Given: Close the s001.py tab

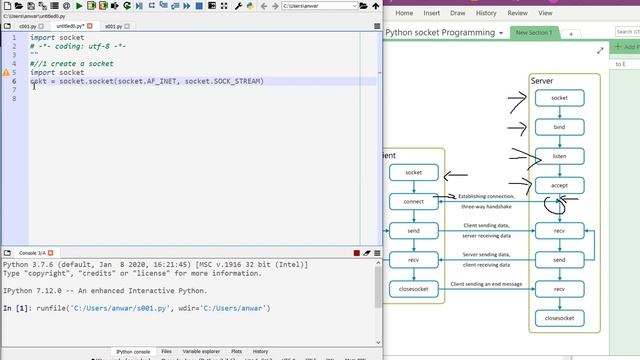Looking at the screenshot, I should click(x=127, y=26).
